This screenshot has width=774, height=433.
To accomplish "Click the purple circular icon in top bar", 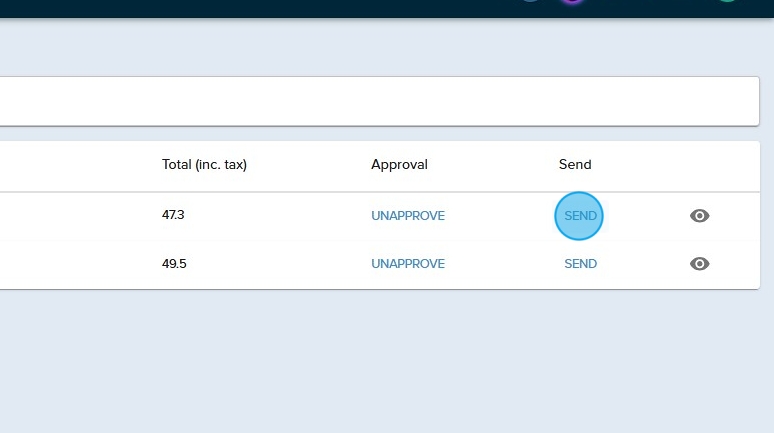I will pyautogui.click(x=572, y=1).
